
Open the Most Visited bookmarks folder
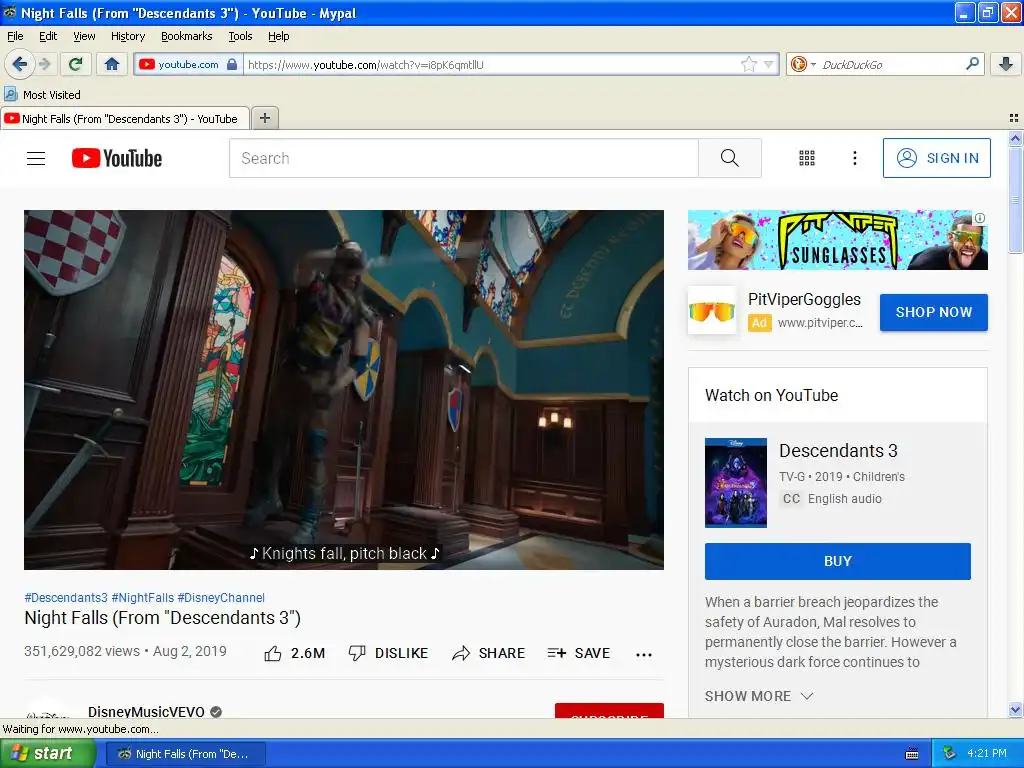pyautogui.click(x=42, y=95)
